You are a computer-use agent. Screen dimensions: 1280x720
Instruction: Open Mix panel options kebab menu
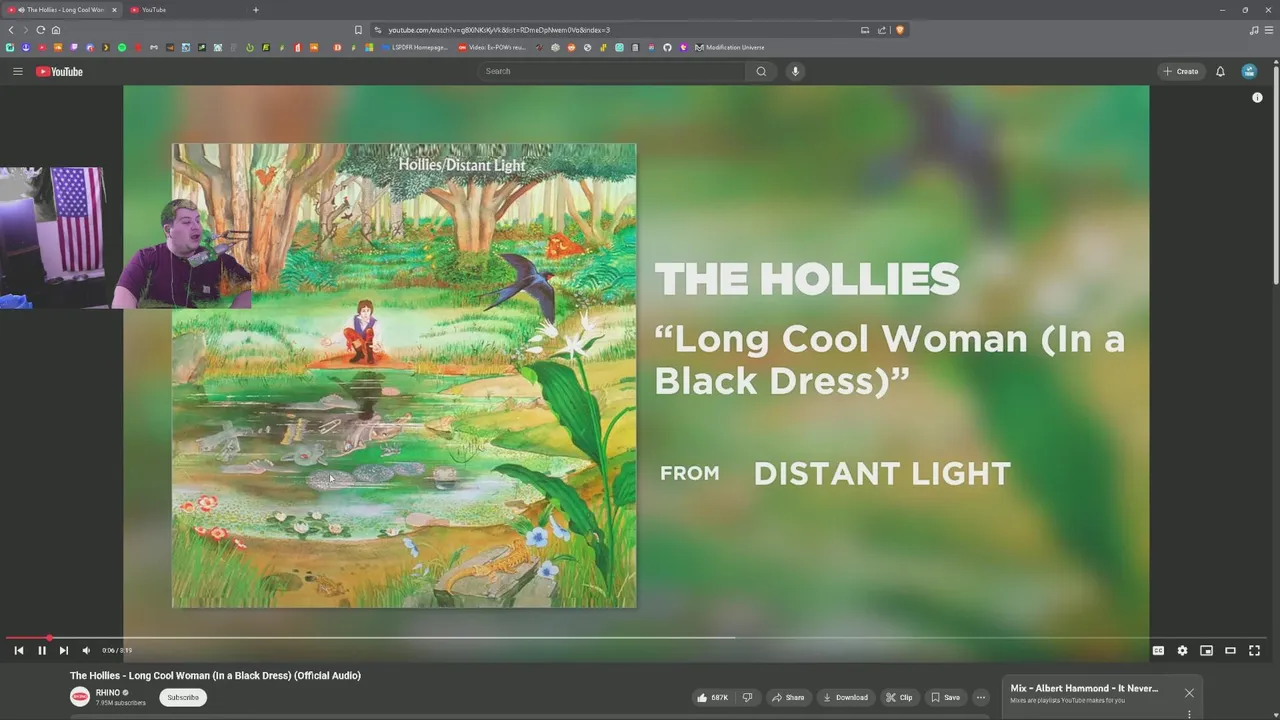coord(1189,714)
